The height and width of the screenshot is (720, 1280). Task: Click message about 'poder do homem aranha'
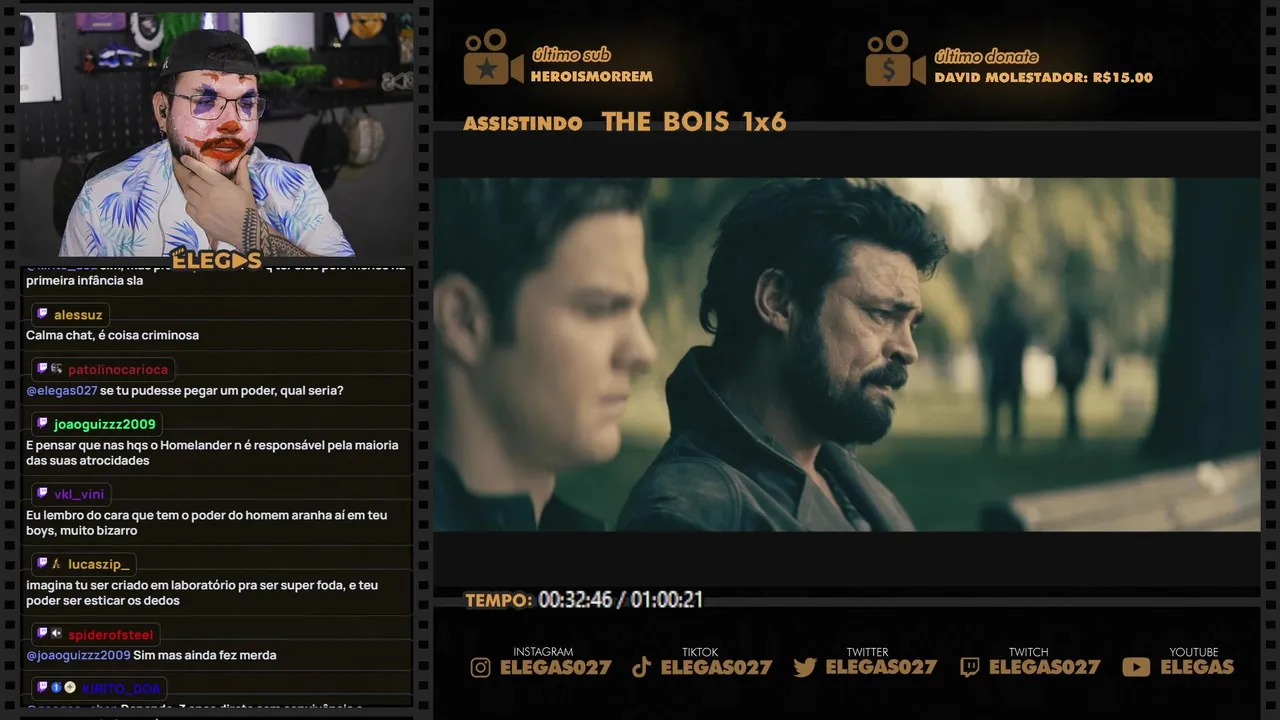(207, 523)
